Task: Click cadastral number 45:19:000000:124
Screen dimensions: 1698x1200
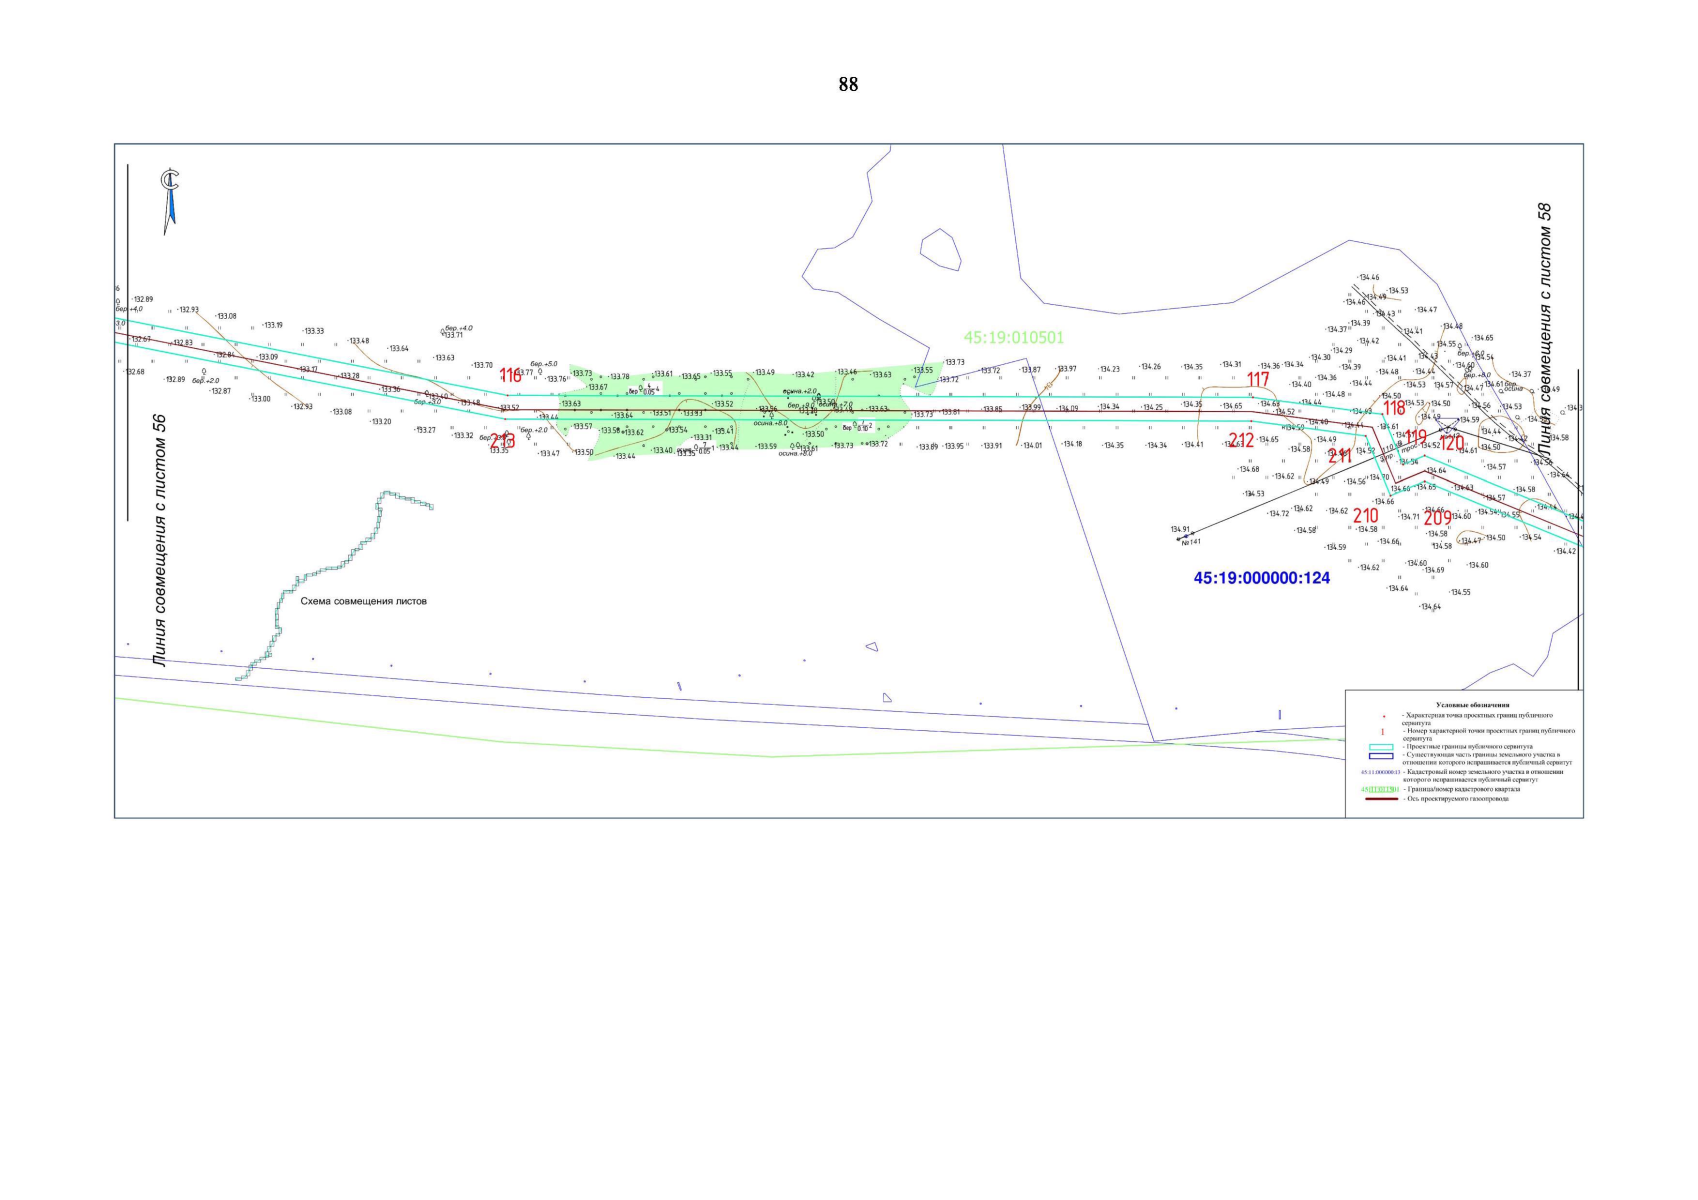Action: 1261,578
